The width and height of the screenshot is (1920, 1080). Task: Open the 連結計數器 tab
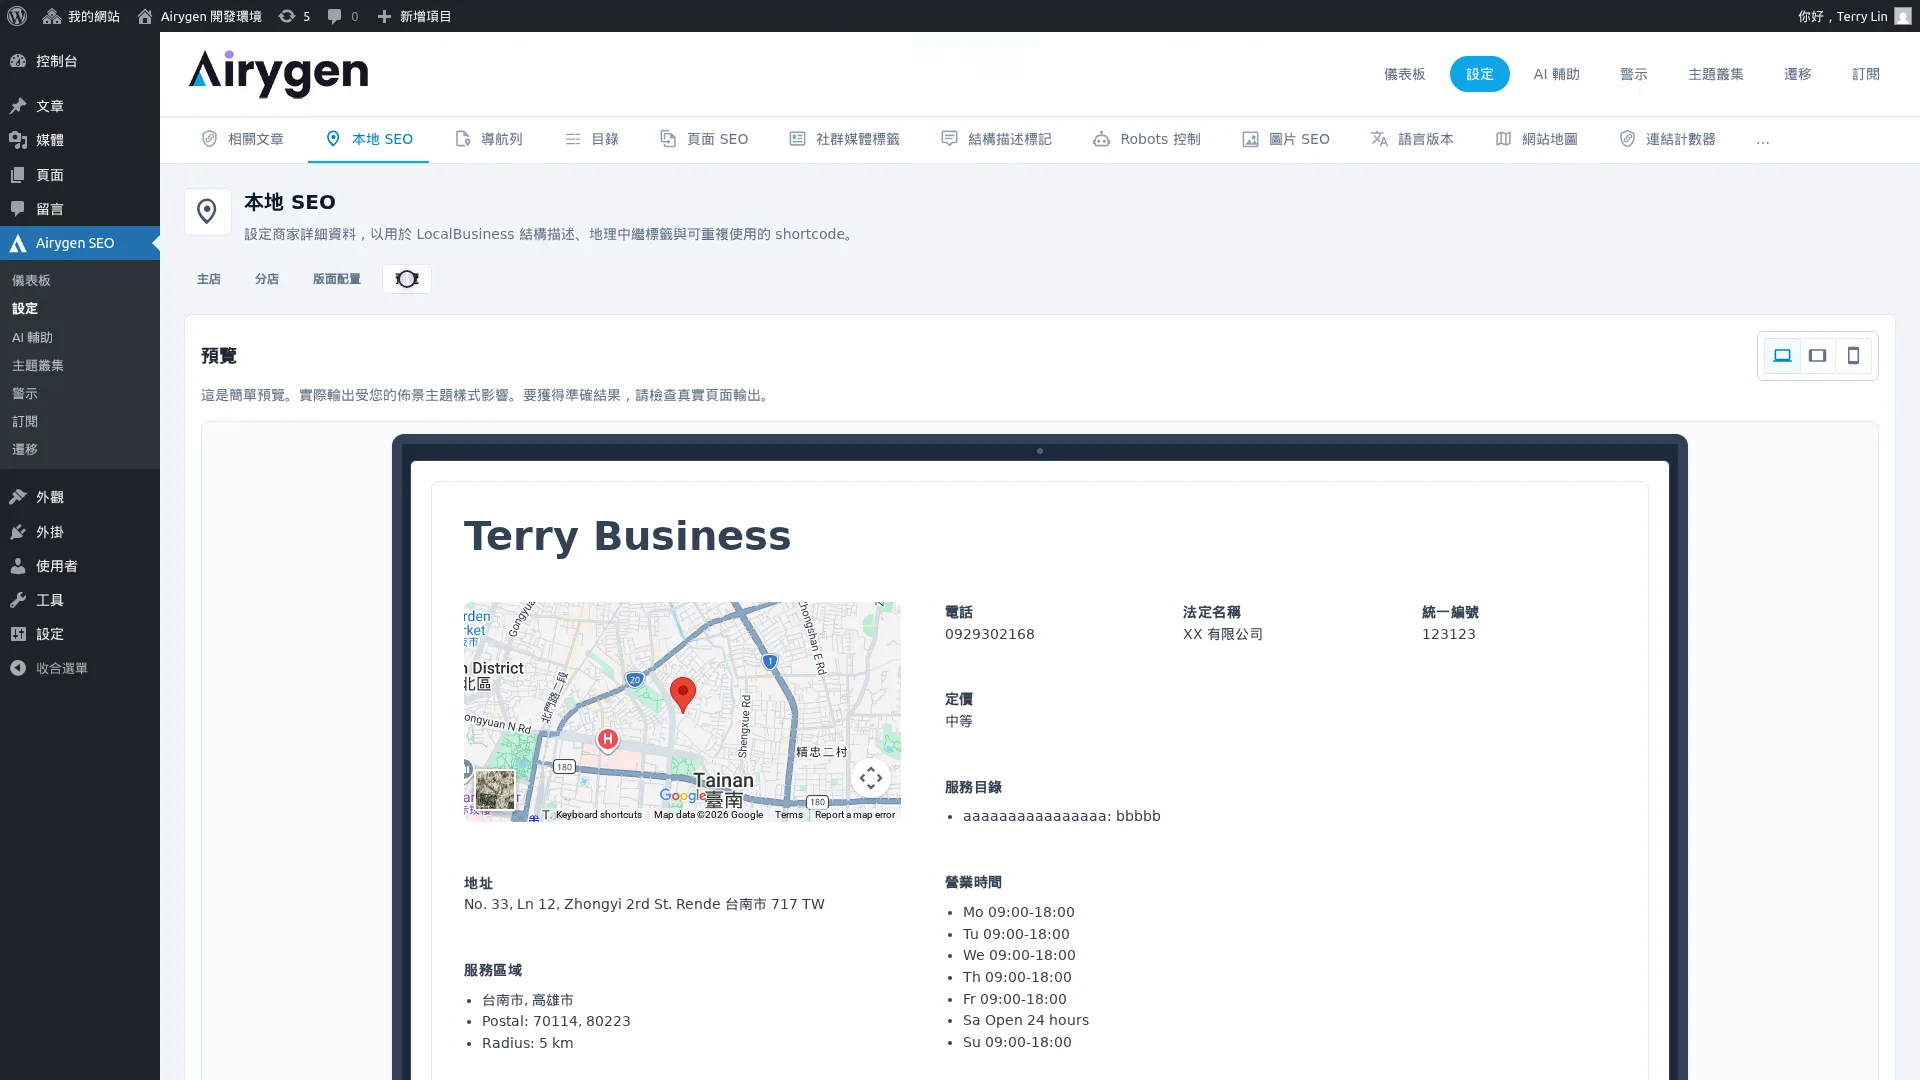click(1668, 139)
